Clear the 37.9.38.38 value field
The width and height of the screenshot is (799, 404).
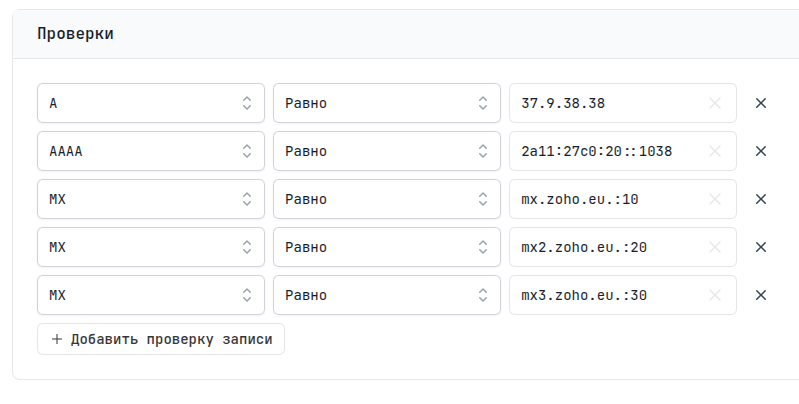point(714,103)
